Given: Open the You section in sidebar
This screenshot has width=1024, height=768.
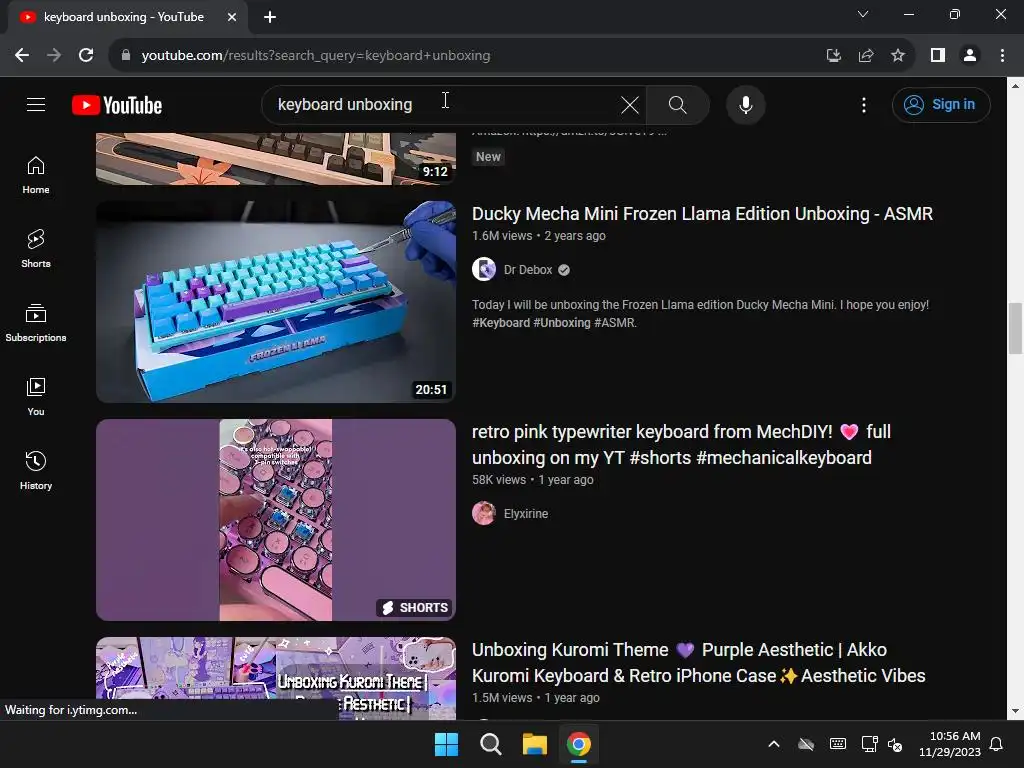Looking at the screenshot, I should [x=36, y=396].
